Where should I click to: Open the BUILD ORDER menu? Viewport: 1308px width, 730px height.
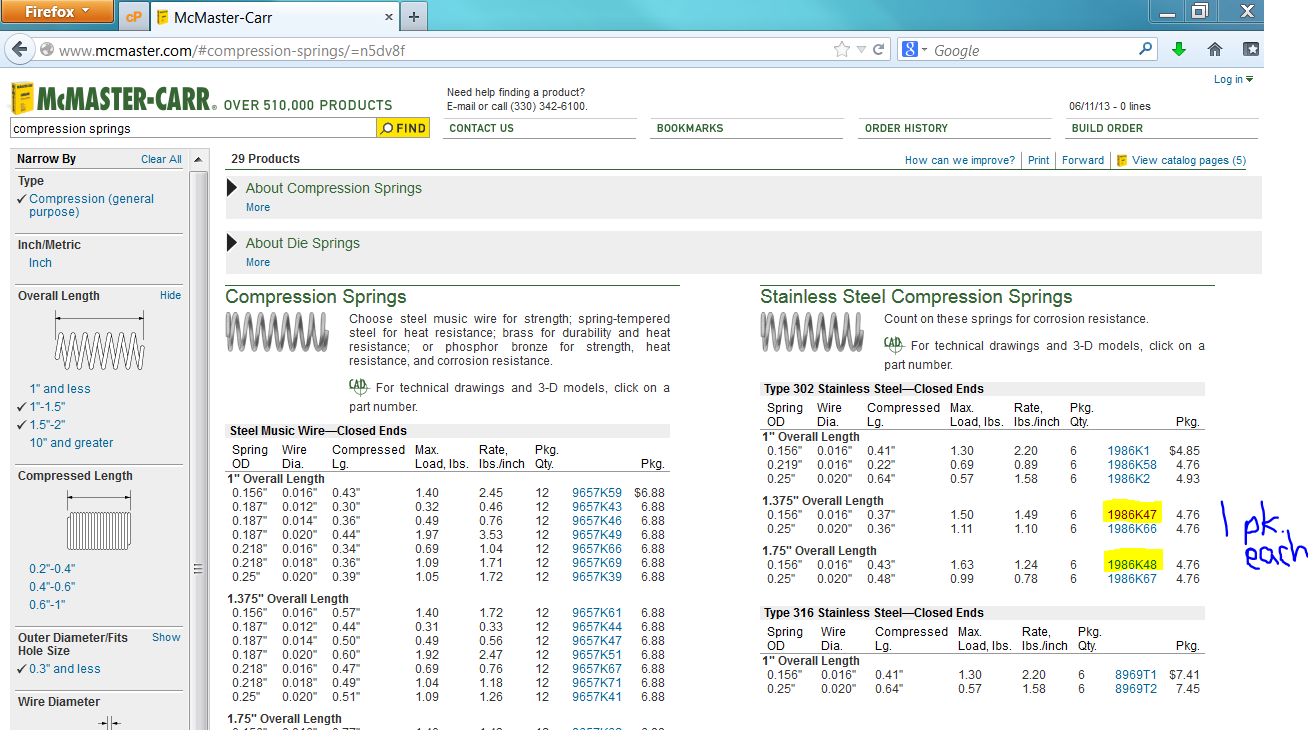tap(1107, 128)
